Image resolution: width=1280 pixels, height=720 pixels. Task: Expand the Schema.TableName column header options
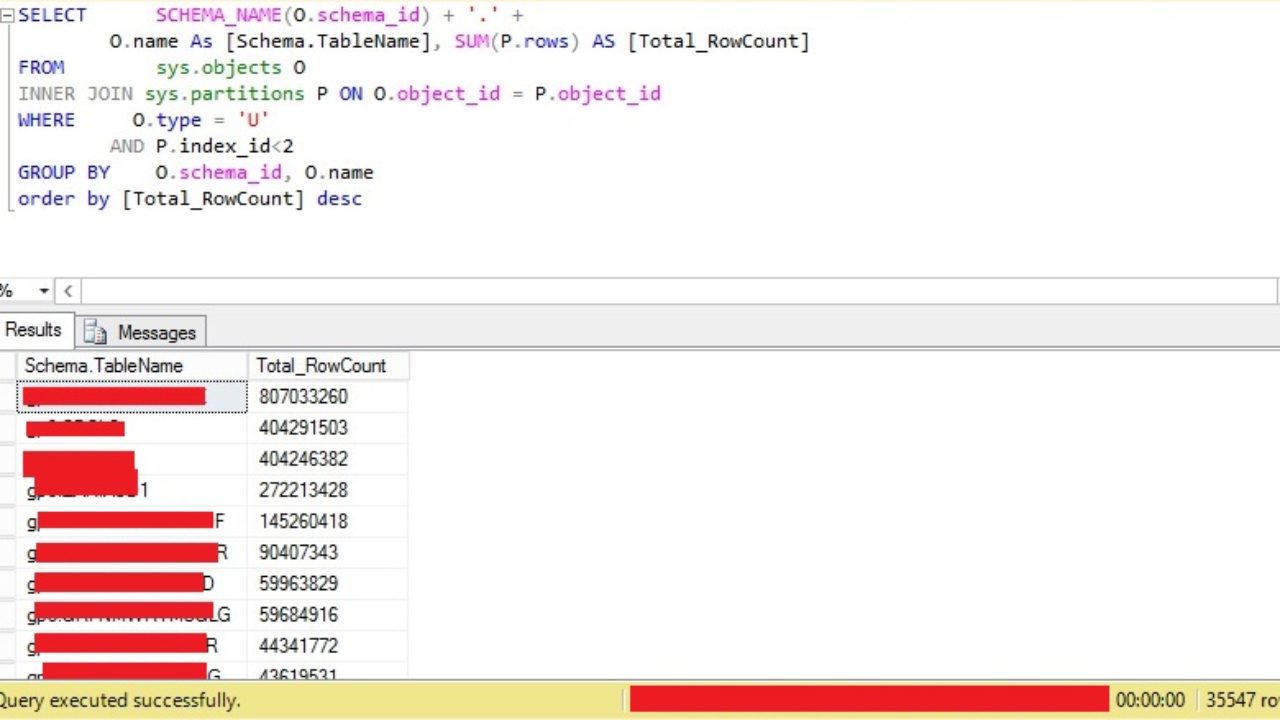[x=103, y=366]
